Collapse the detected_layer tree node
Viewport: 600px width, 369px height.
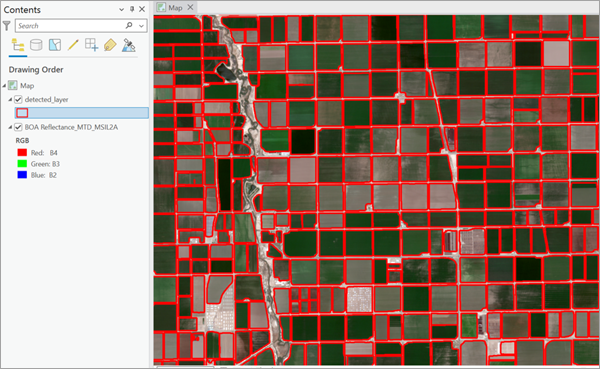(10, 100)
